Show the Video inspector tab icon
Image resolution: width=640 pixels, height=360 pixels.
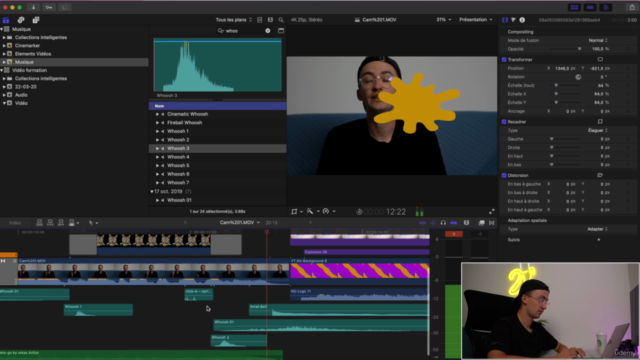(505, 20)
